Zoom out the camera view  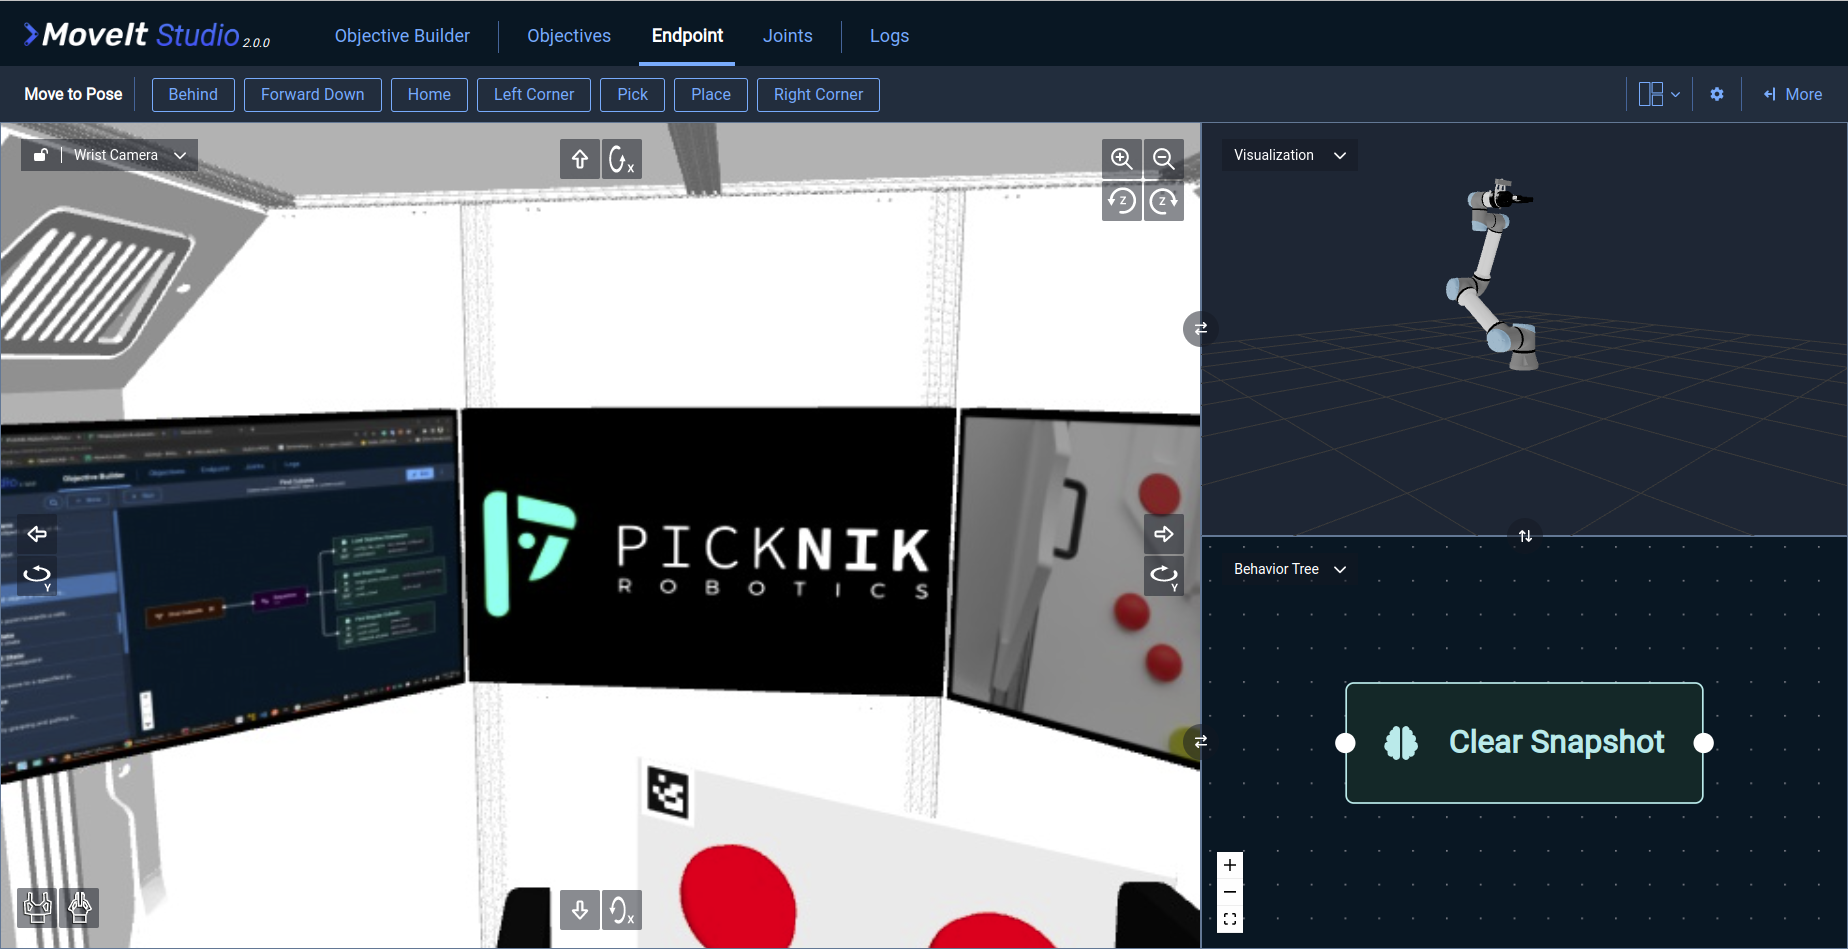(1164, 159)
